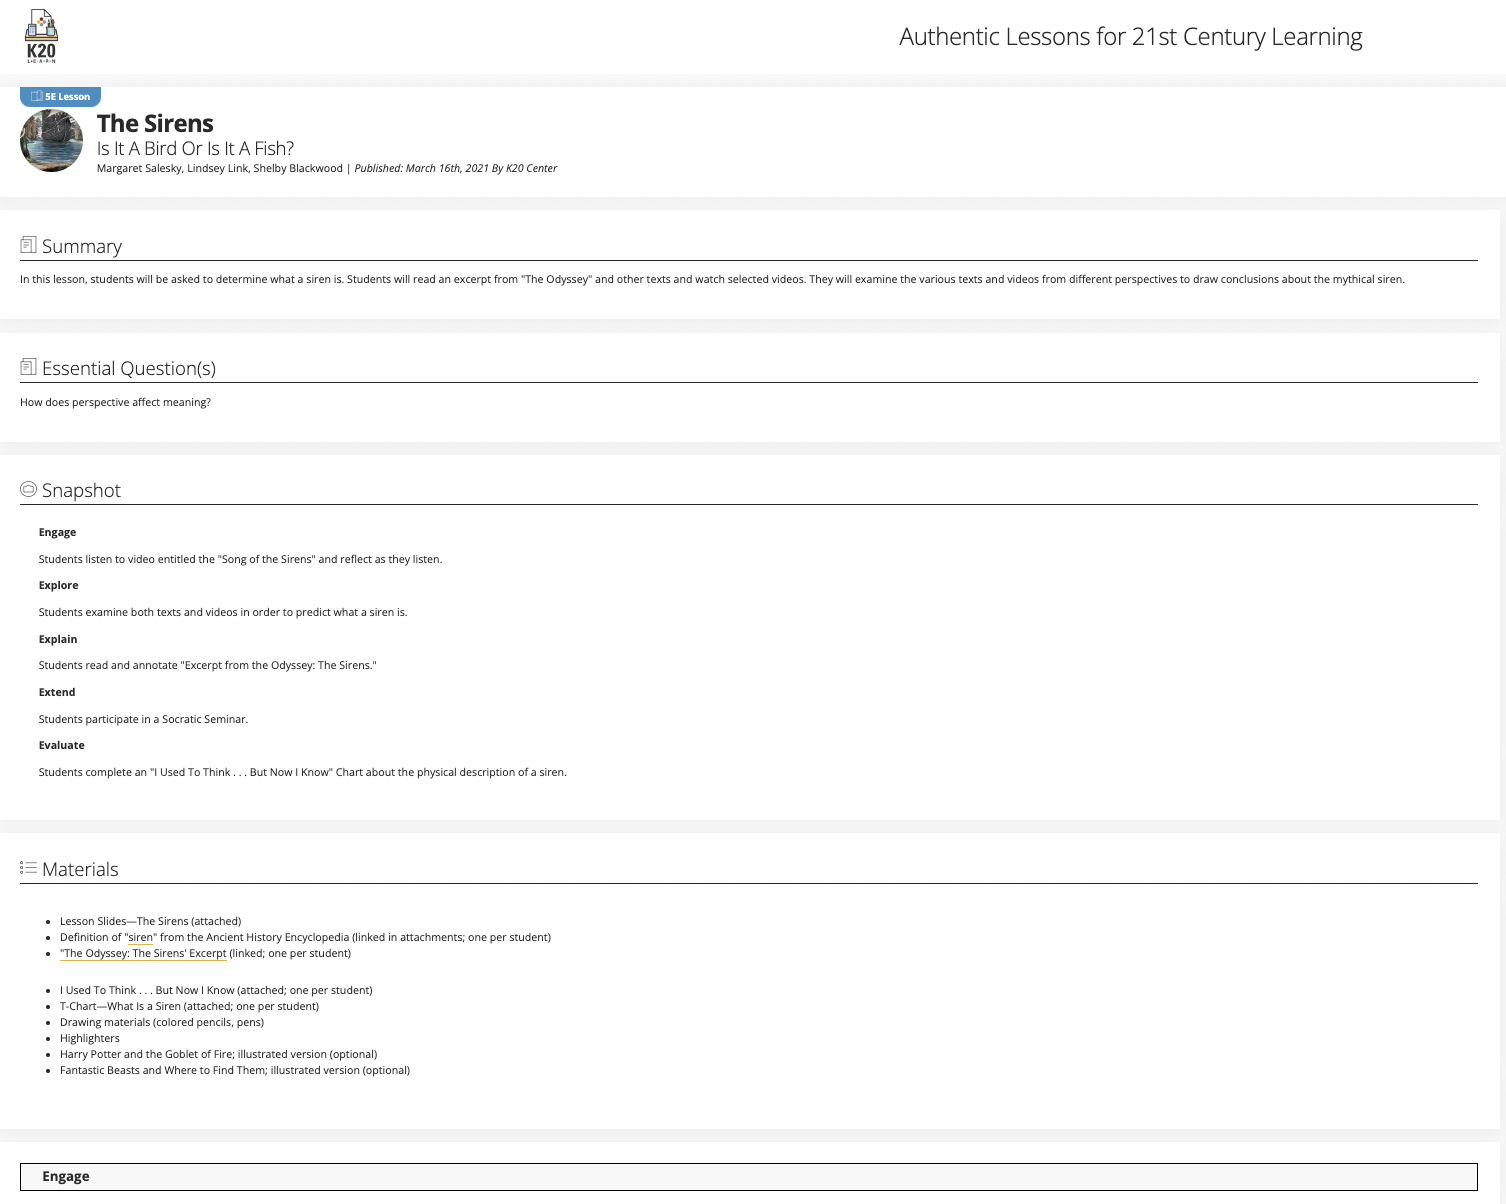Click author name Margaret Salesky
The width and height of the screenshot is (1506, 1204).
pyautogui.click(x=138, y=169)
